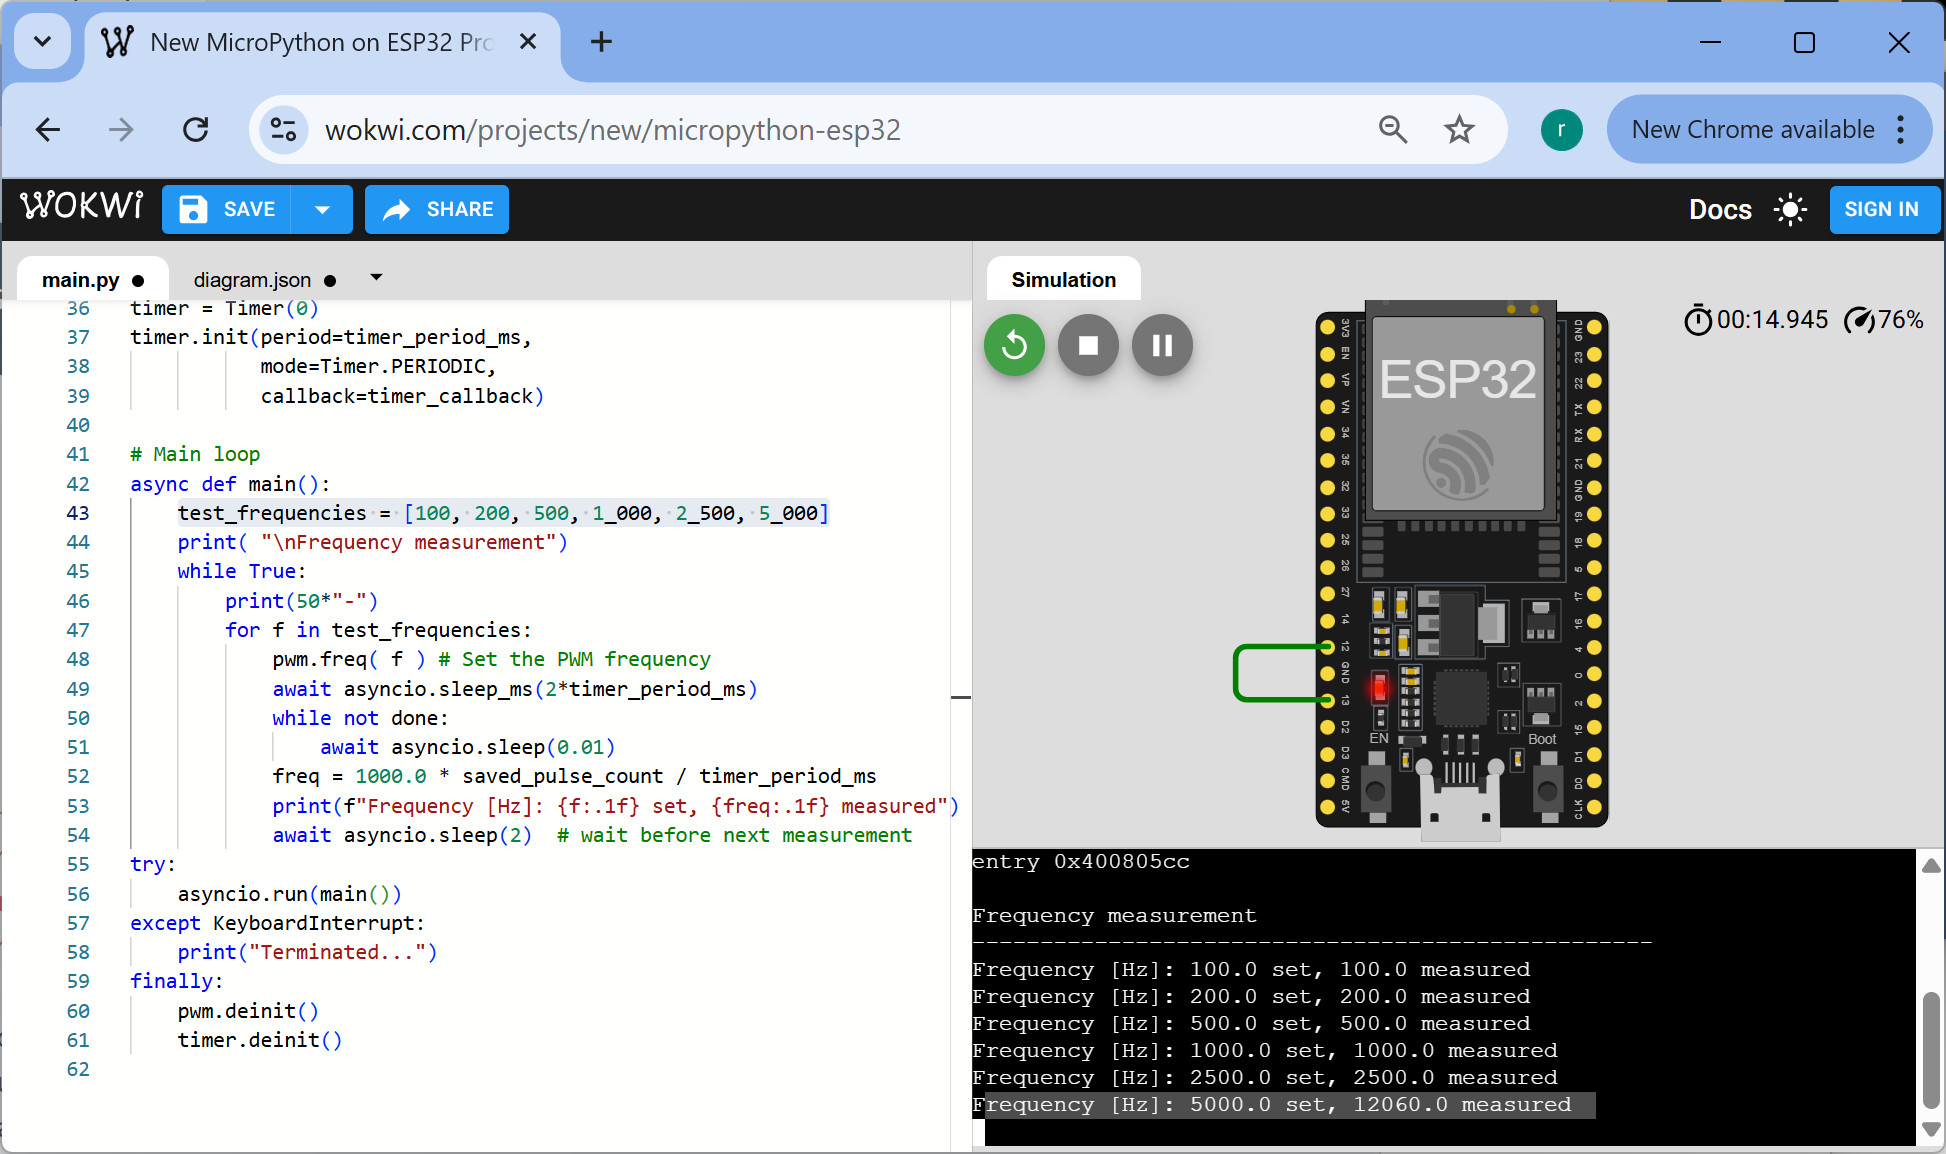The width and height of the screenshot is (1946, 1154).
Task: Open the zoom magnifier icon in address bar
Action: tap(1392, 130)
